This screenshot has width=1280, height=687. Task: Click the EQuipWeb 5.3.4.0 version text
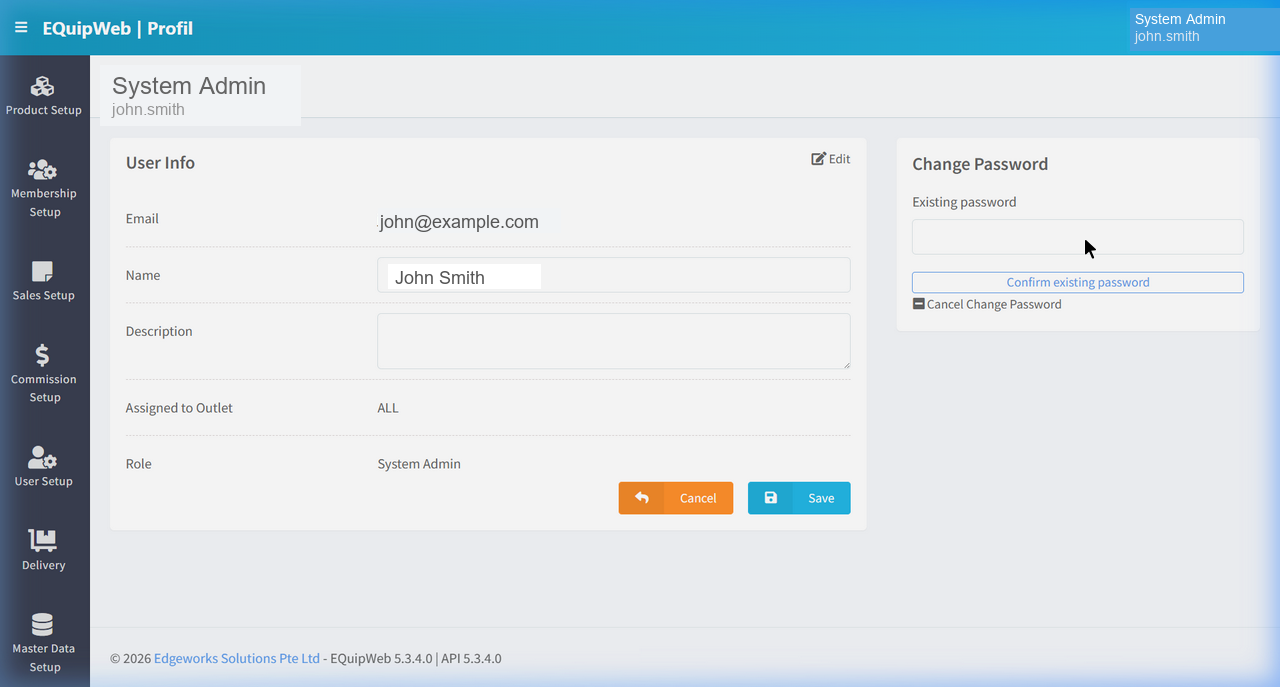pos(381,658)
